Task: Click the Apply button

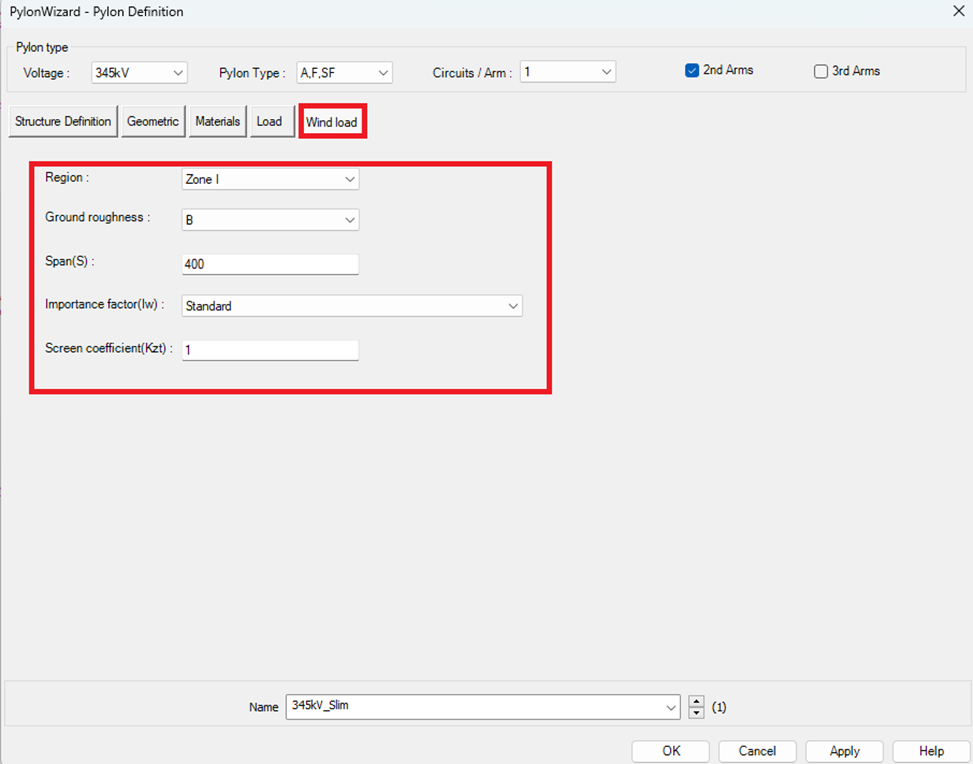Action: (845, 751)
